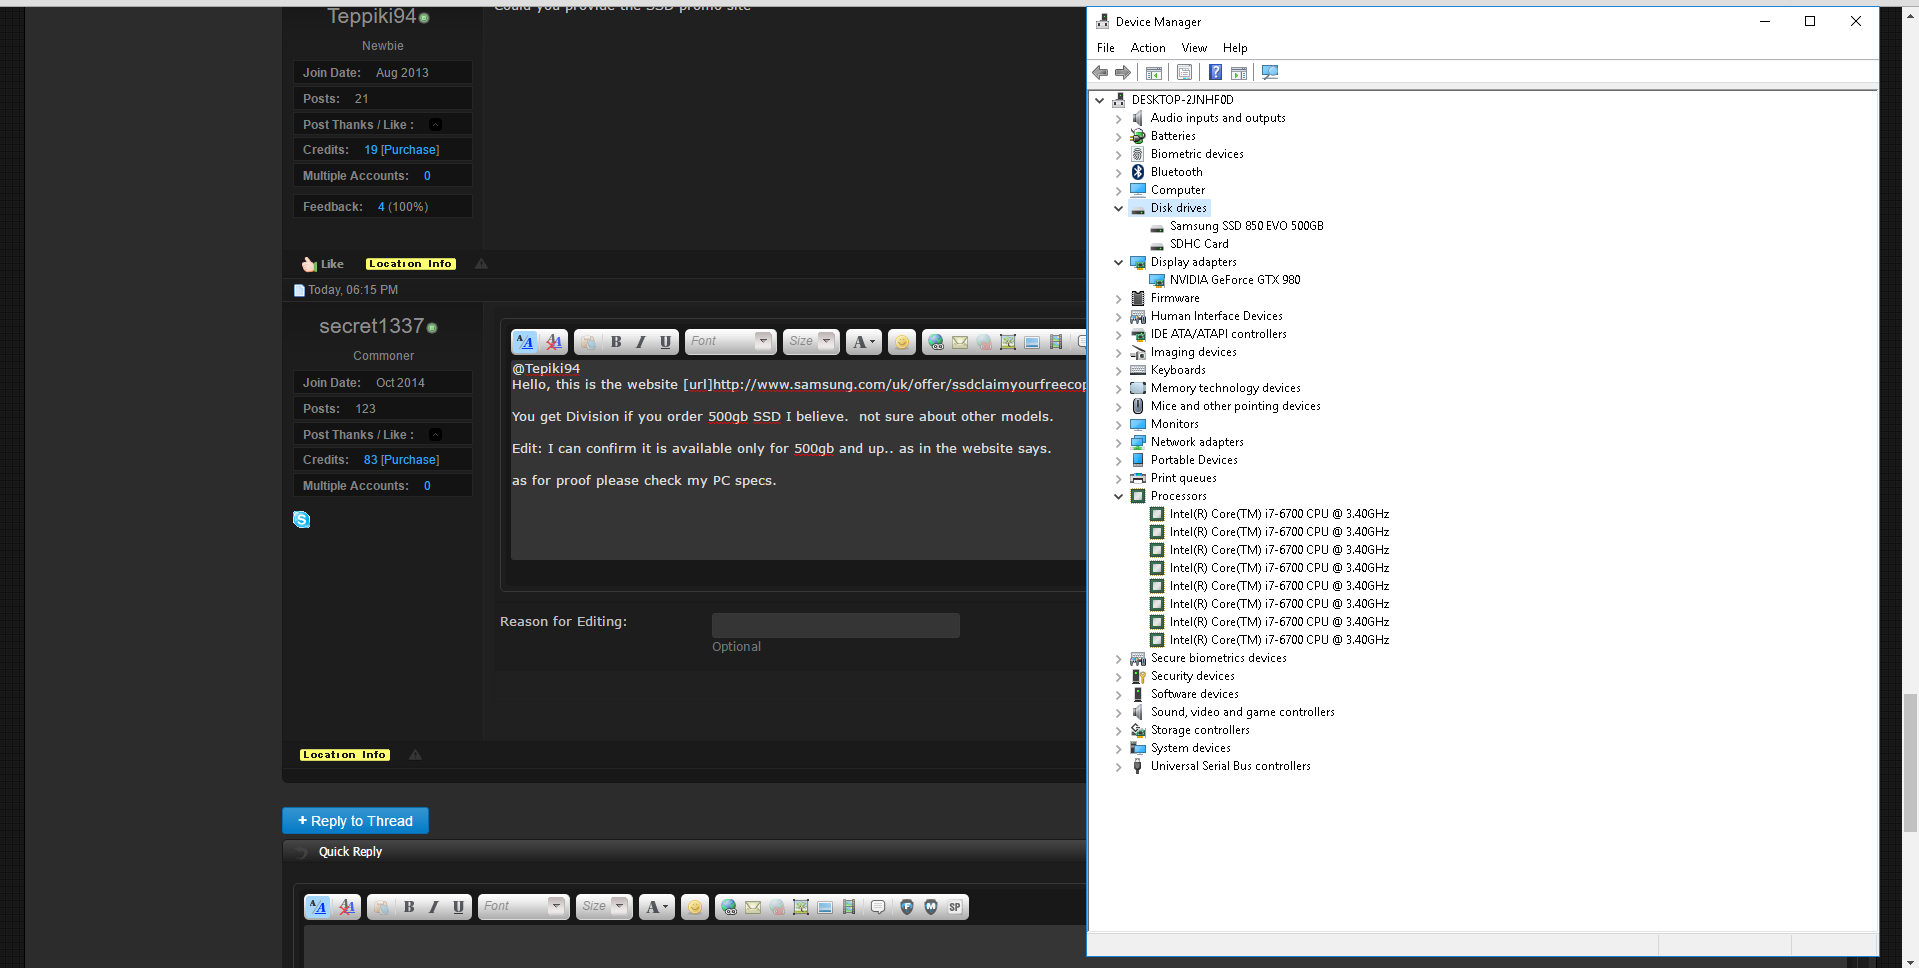This screenshot has width=1919, height=968.
Task: Click the M shield icon in Quick Reply toolbar
Action: [x=931, y=907]
